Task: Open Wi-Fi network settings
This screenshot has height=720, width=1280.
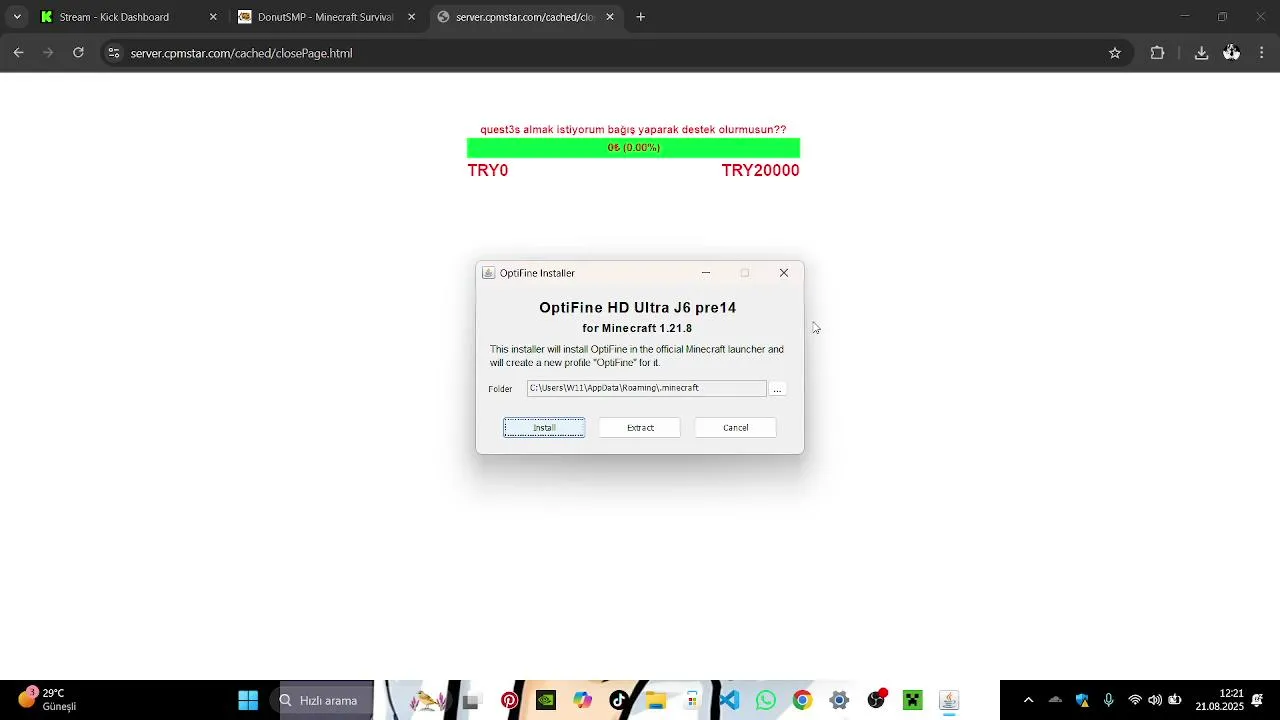Action: [x=1135, y=700]
